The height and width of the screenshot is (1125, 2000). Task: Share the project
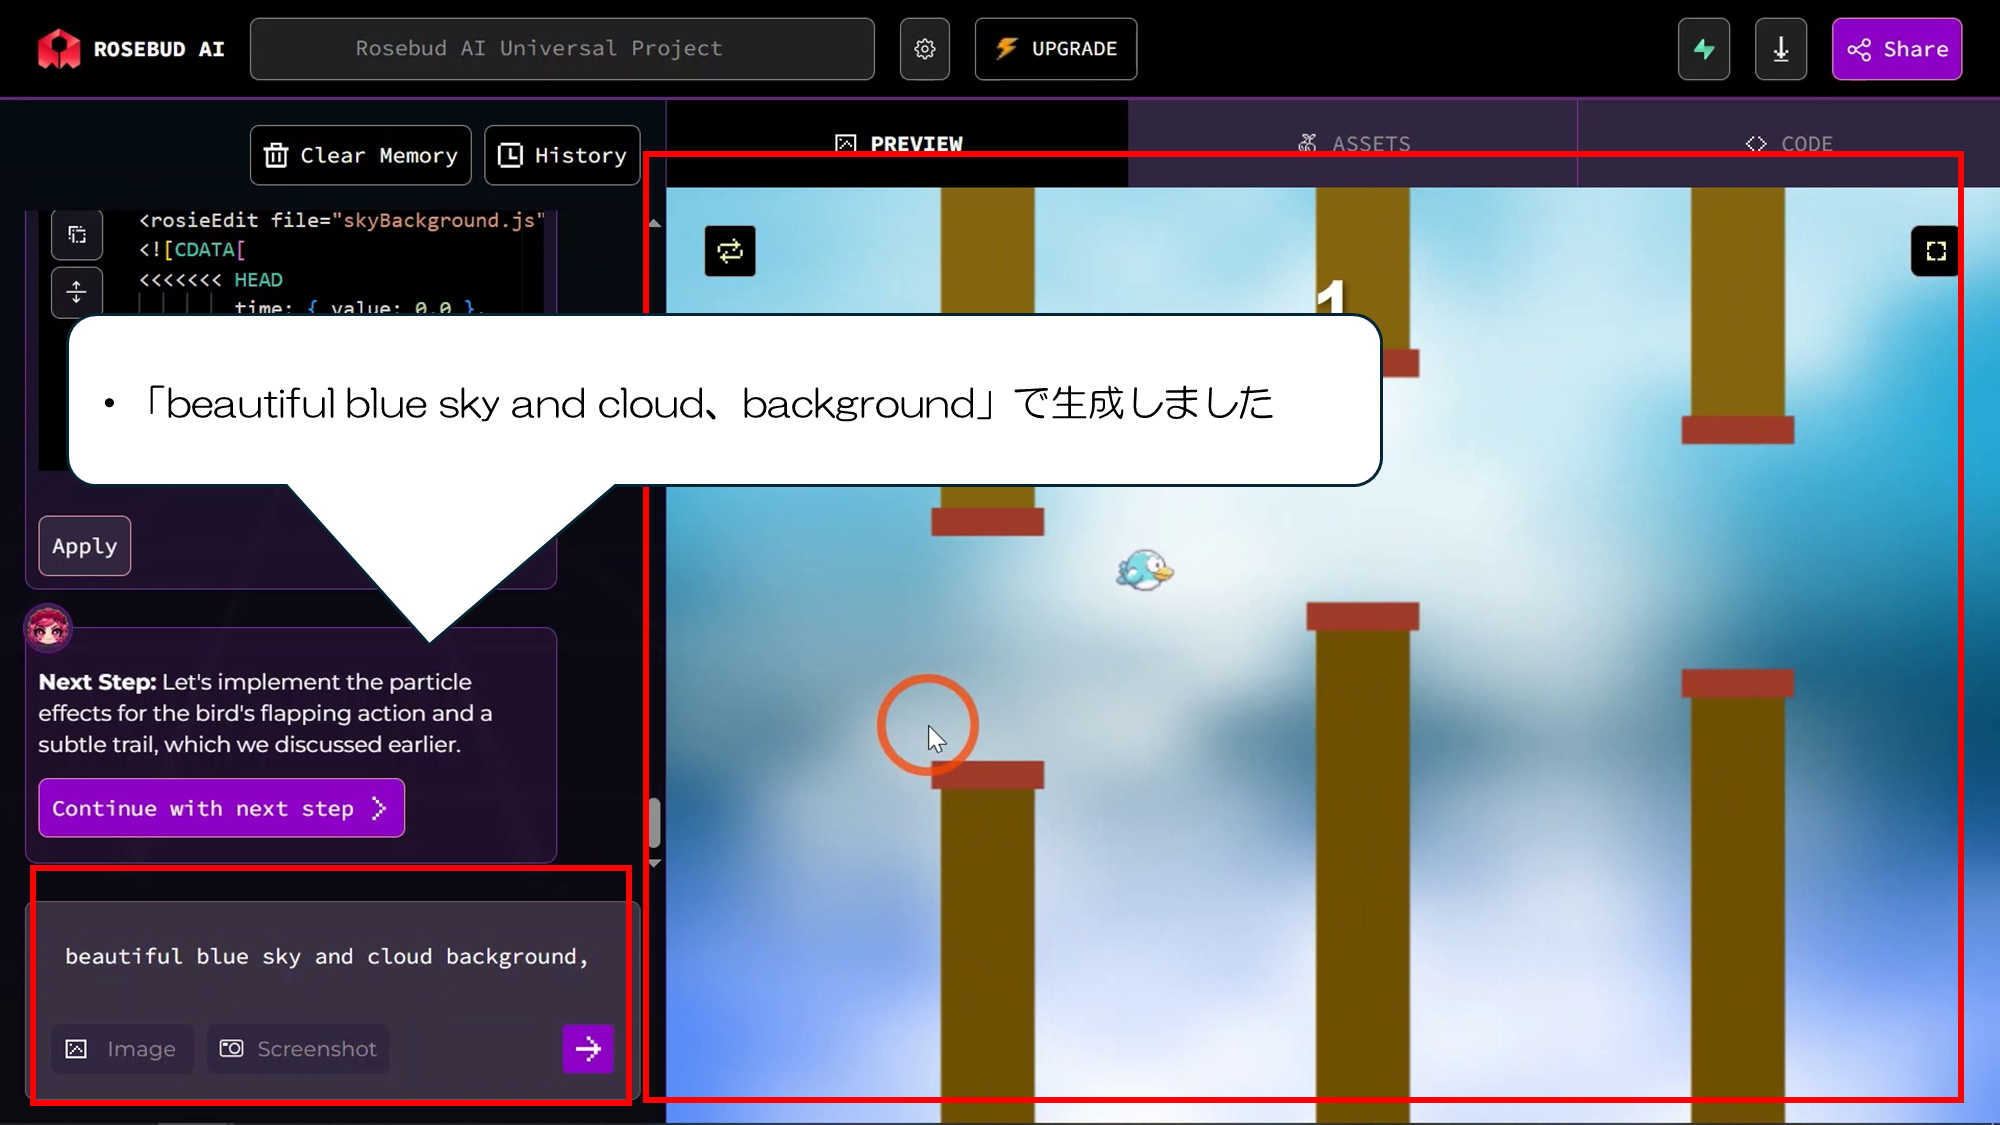coord(1897,49)
